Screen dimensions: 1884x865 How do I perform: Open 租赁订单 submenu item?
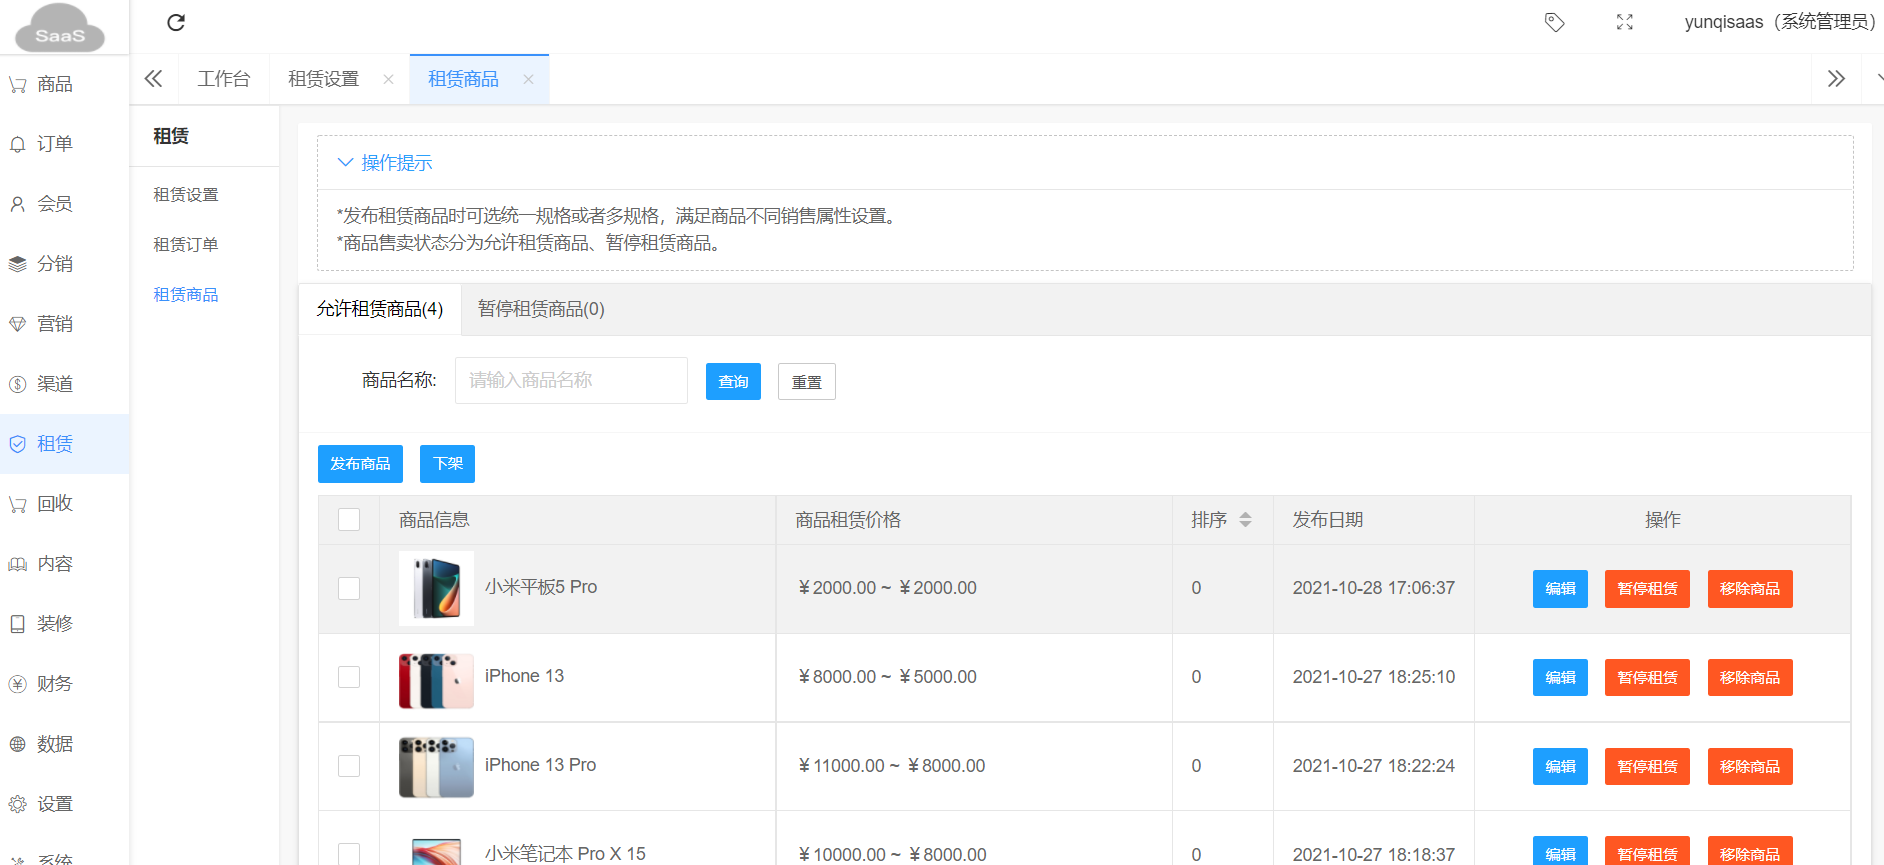pyautogui.click(x=186, y=245)
